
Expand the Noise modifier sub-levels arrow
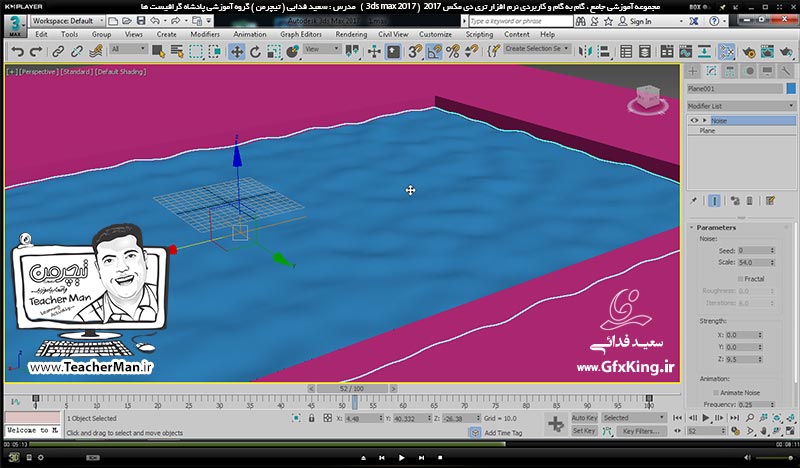[705, 120]
